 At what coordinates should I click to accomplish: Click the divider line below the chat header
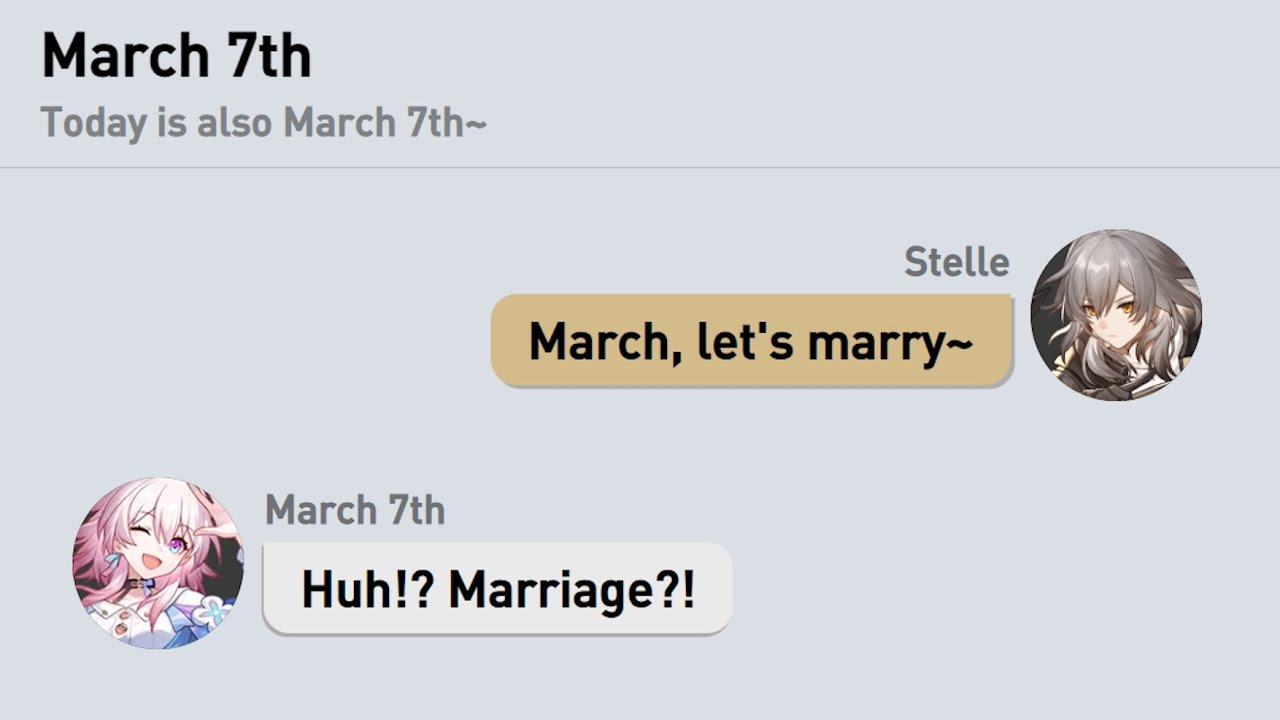pos(640,167)
